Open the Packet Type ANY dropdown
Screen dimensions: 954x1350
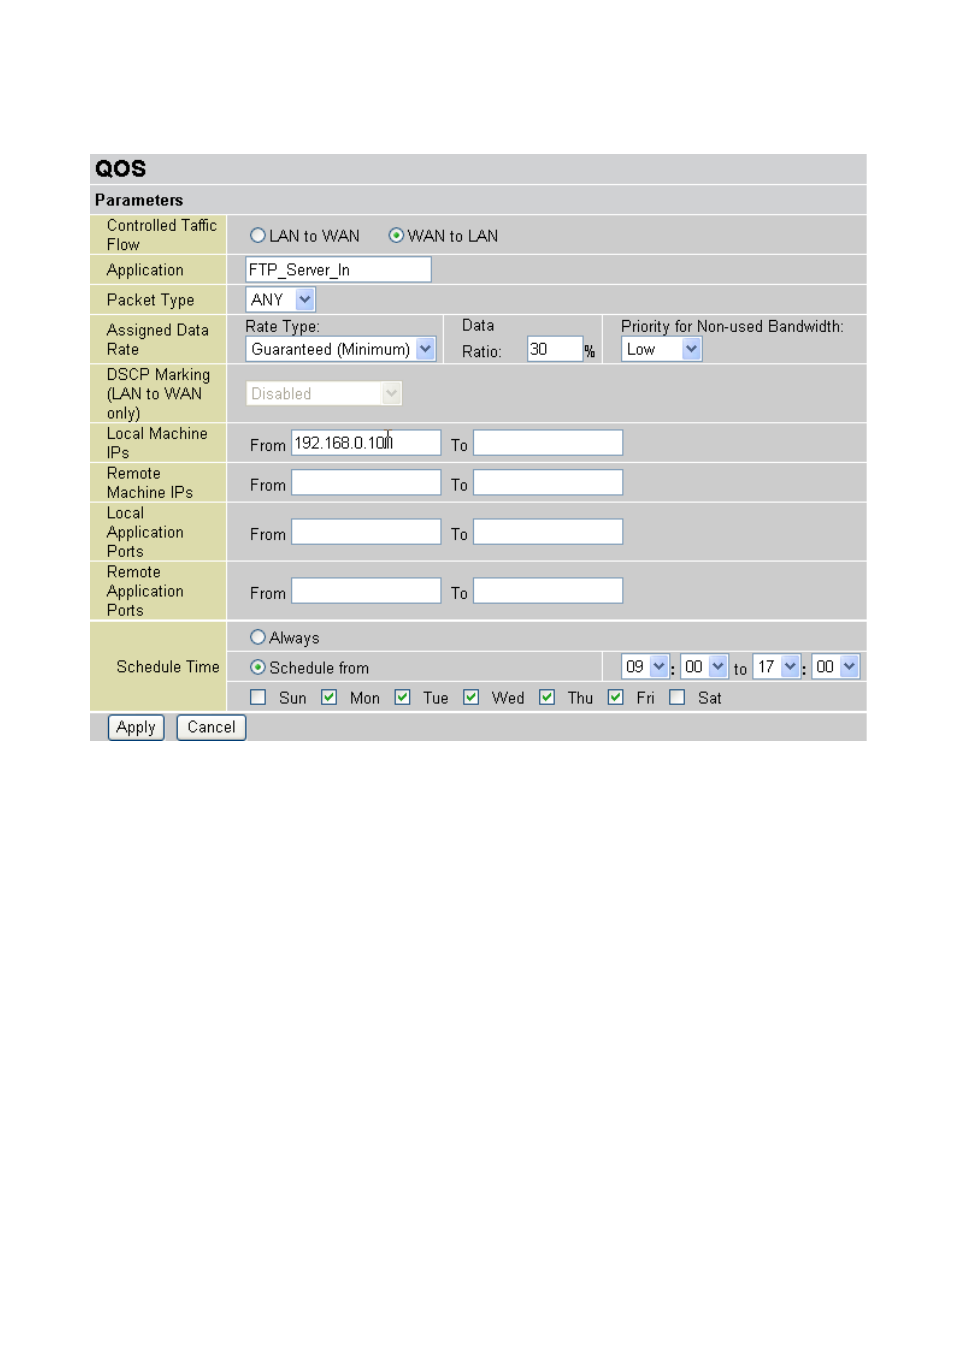coord(280,299)
